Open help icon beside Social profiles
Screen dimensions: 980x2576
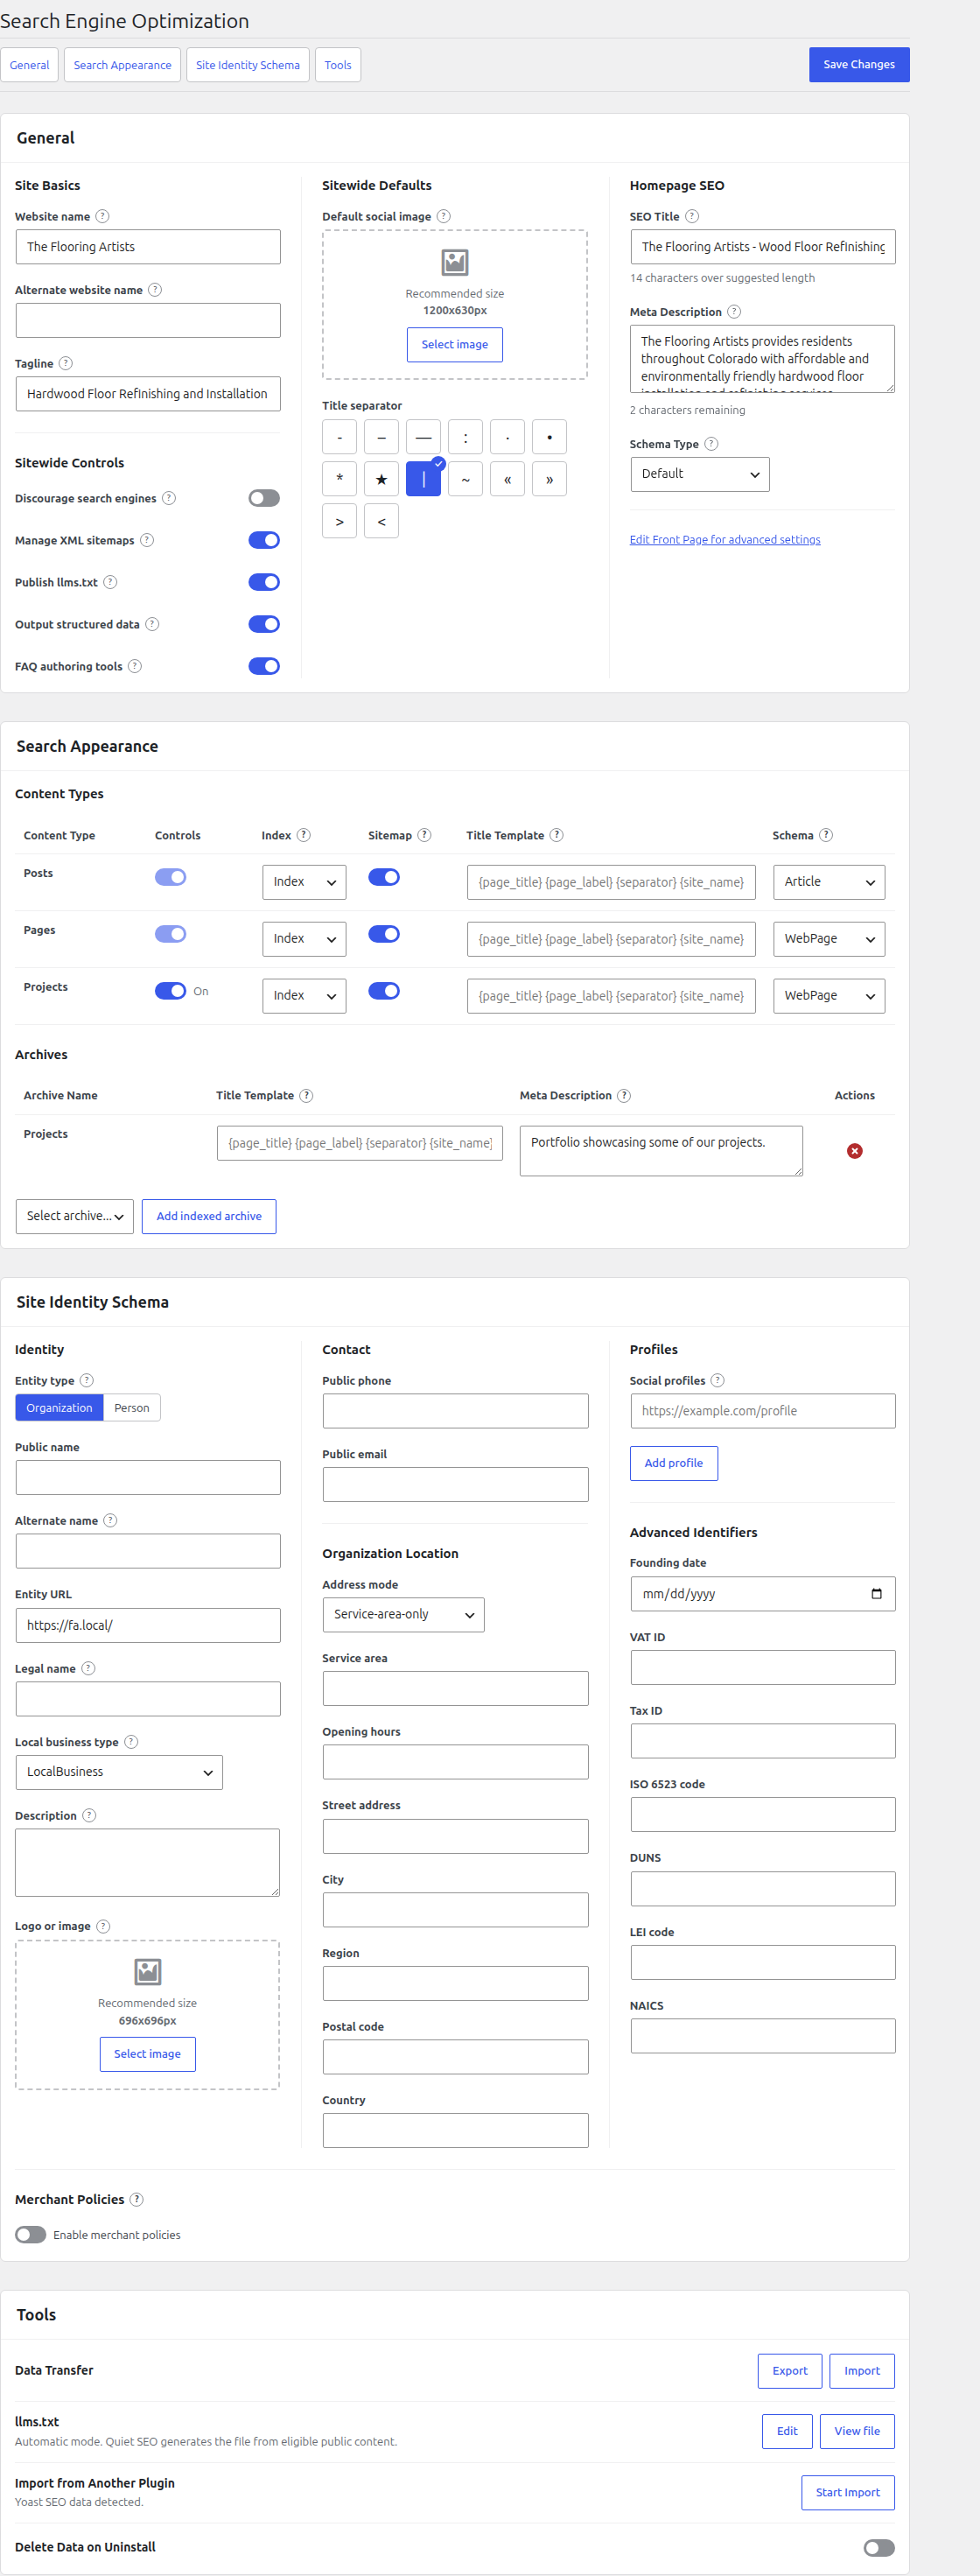click(x=717, y=1380)
